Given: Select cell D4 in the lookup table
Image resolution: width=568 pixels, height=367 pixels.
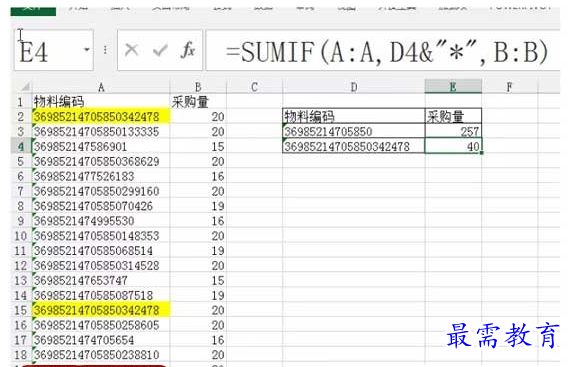Looking at the screenshot, I should (354, 146).
